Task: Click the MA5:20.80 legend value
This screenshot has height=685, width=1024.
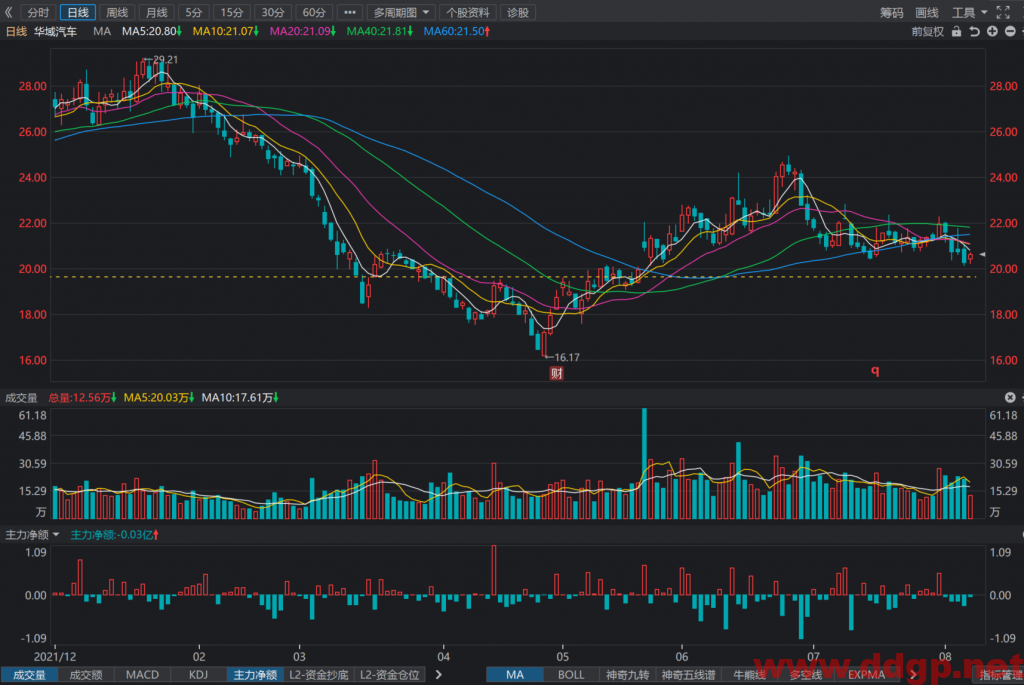Action: point(152,31)
